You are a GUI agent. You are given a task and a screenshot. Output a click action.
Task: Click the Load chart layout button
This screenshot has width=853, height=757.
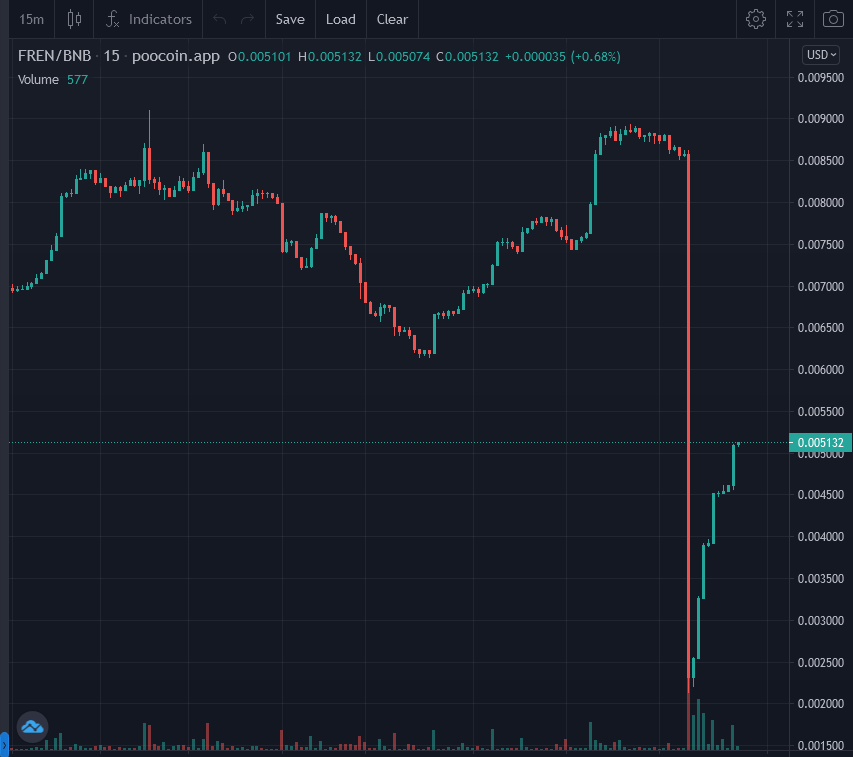341,20
